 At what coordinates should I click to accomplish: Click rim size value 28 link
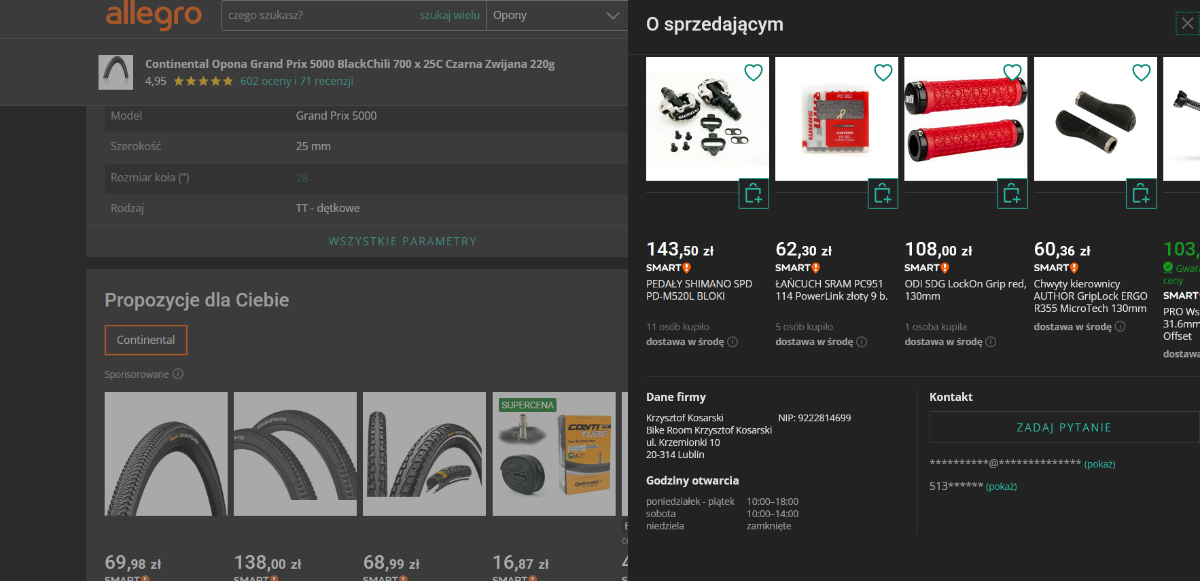(302, 178)
